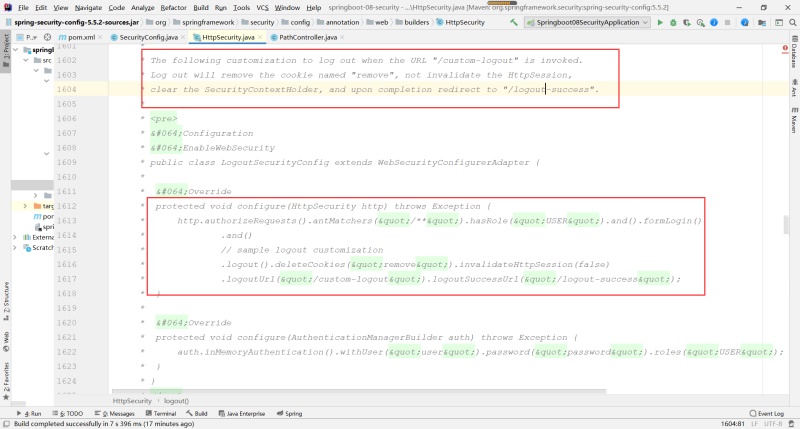Open the VCS menu
This screenshot has height=429, width=800.
click(262, 8)
